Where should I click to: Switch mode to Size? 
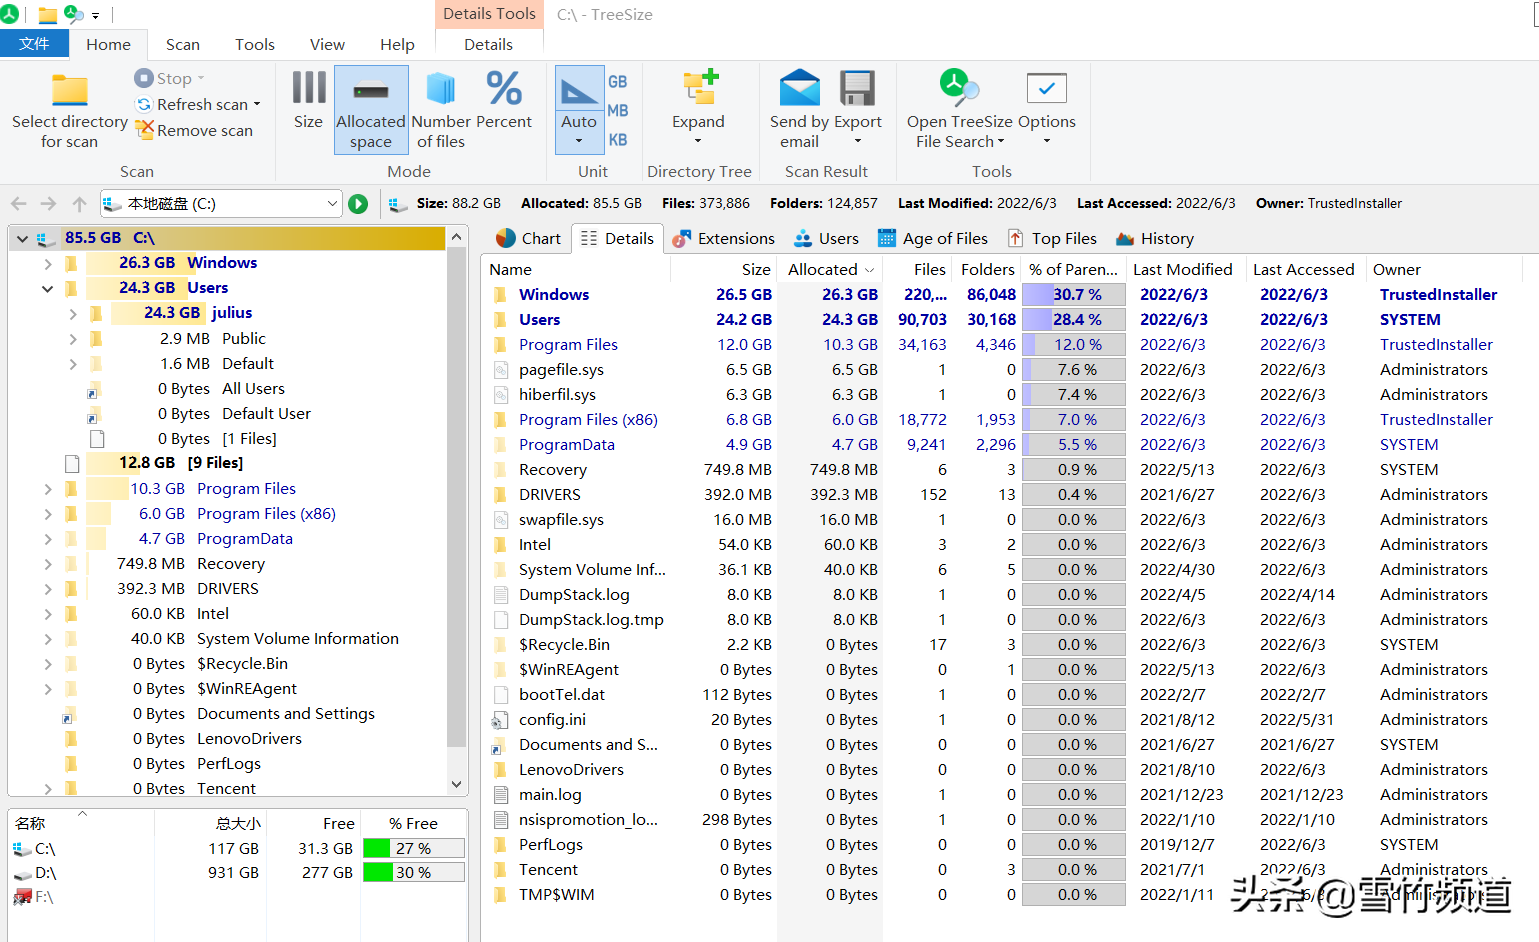(x=308, y=100)
